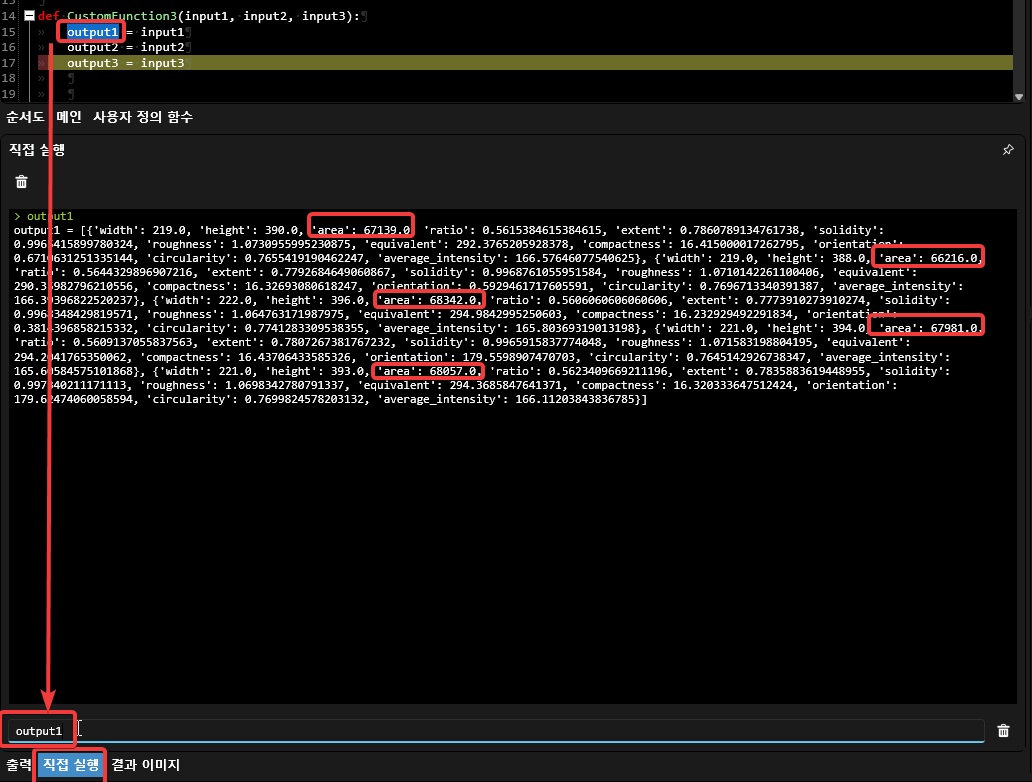The height and width of the screenshot is (782, 1032).
Task: Switch to the 순서도 tab
Action: click(x=26, y=117)
